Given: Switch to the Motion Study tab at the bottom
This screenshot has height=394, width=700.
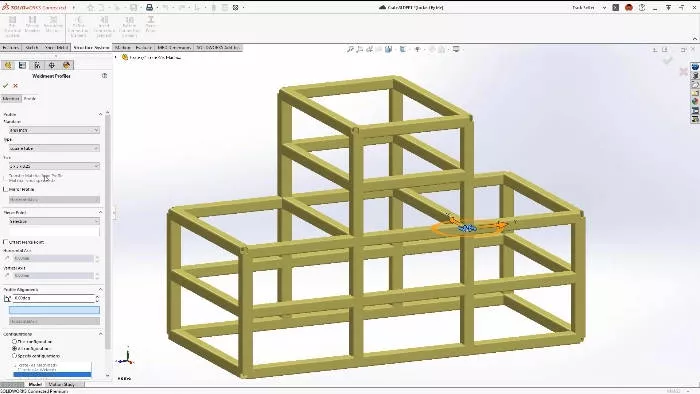Looking at the screenshot, I should click(x=62, y=384).
